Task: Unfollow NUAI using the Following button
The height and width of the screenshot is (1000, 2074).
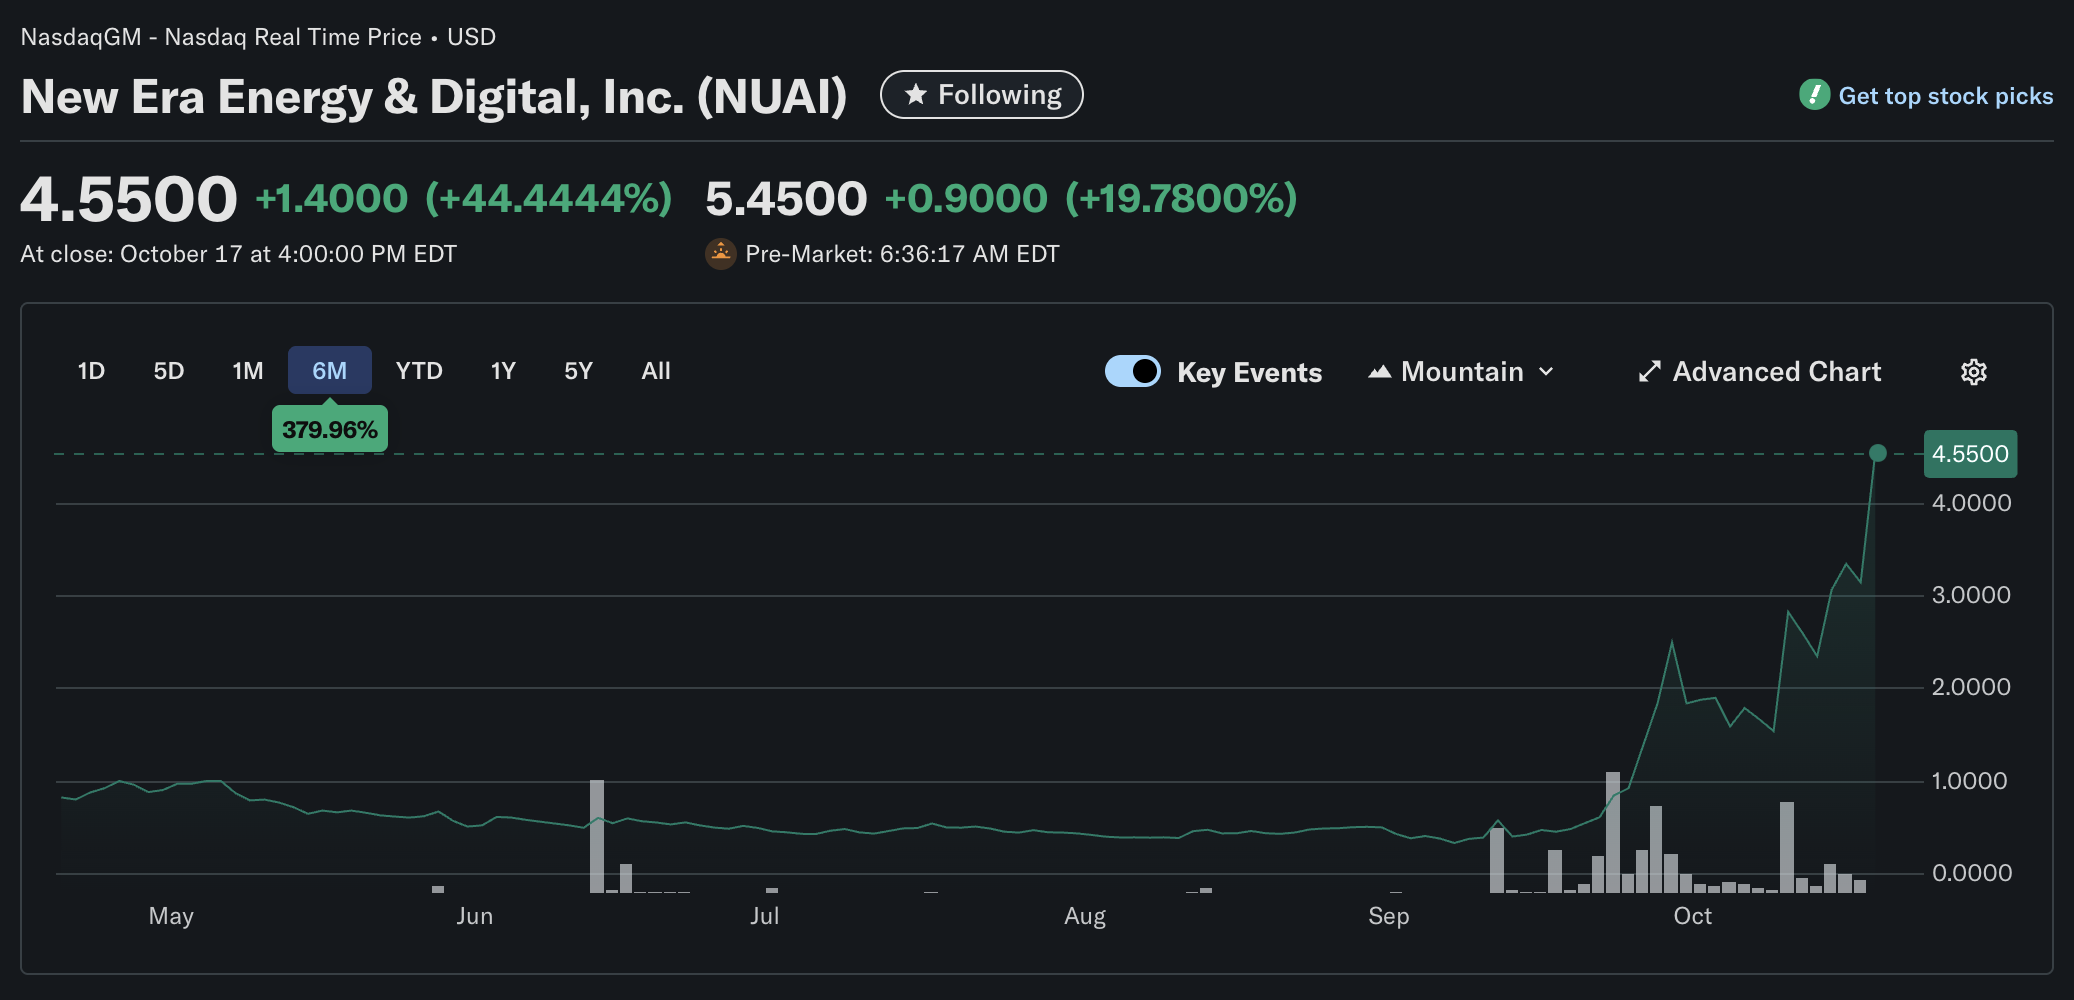Action: pyautogui.click(x=981, y=95)
